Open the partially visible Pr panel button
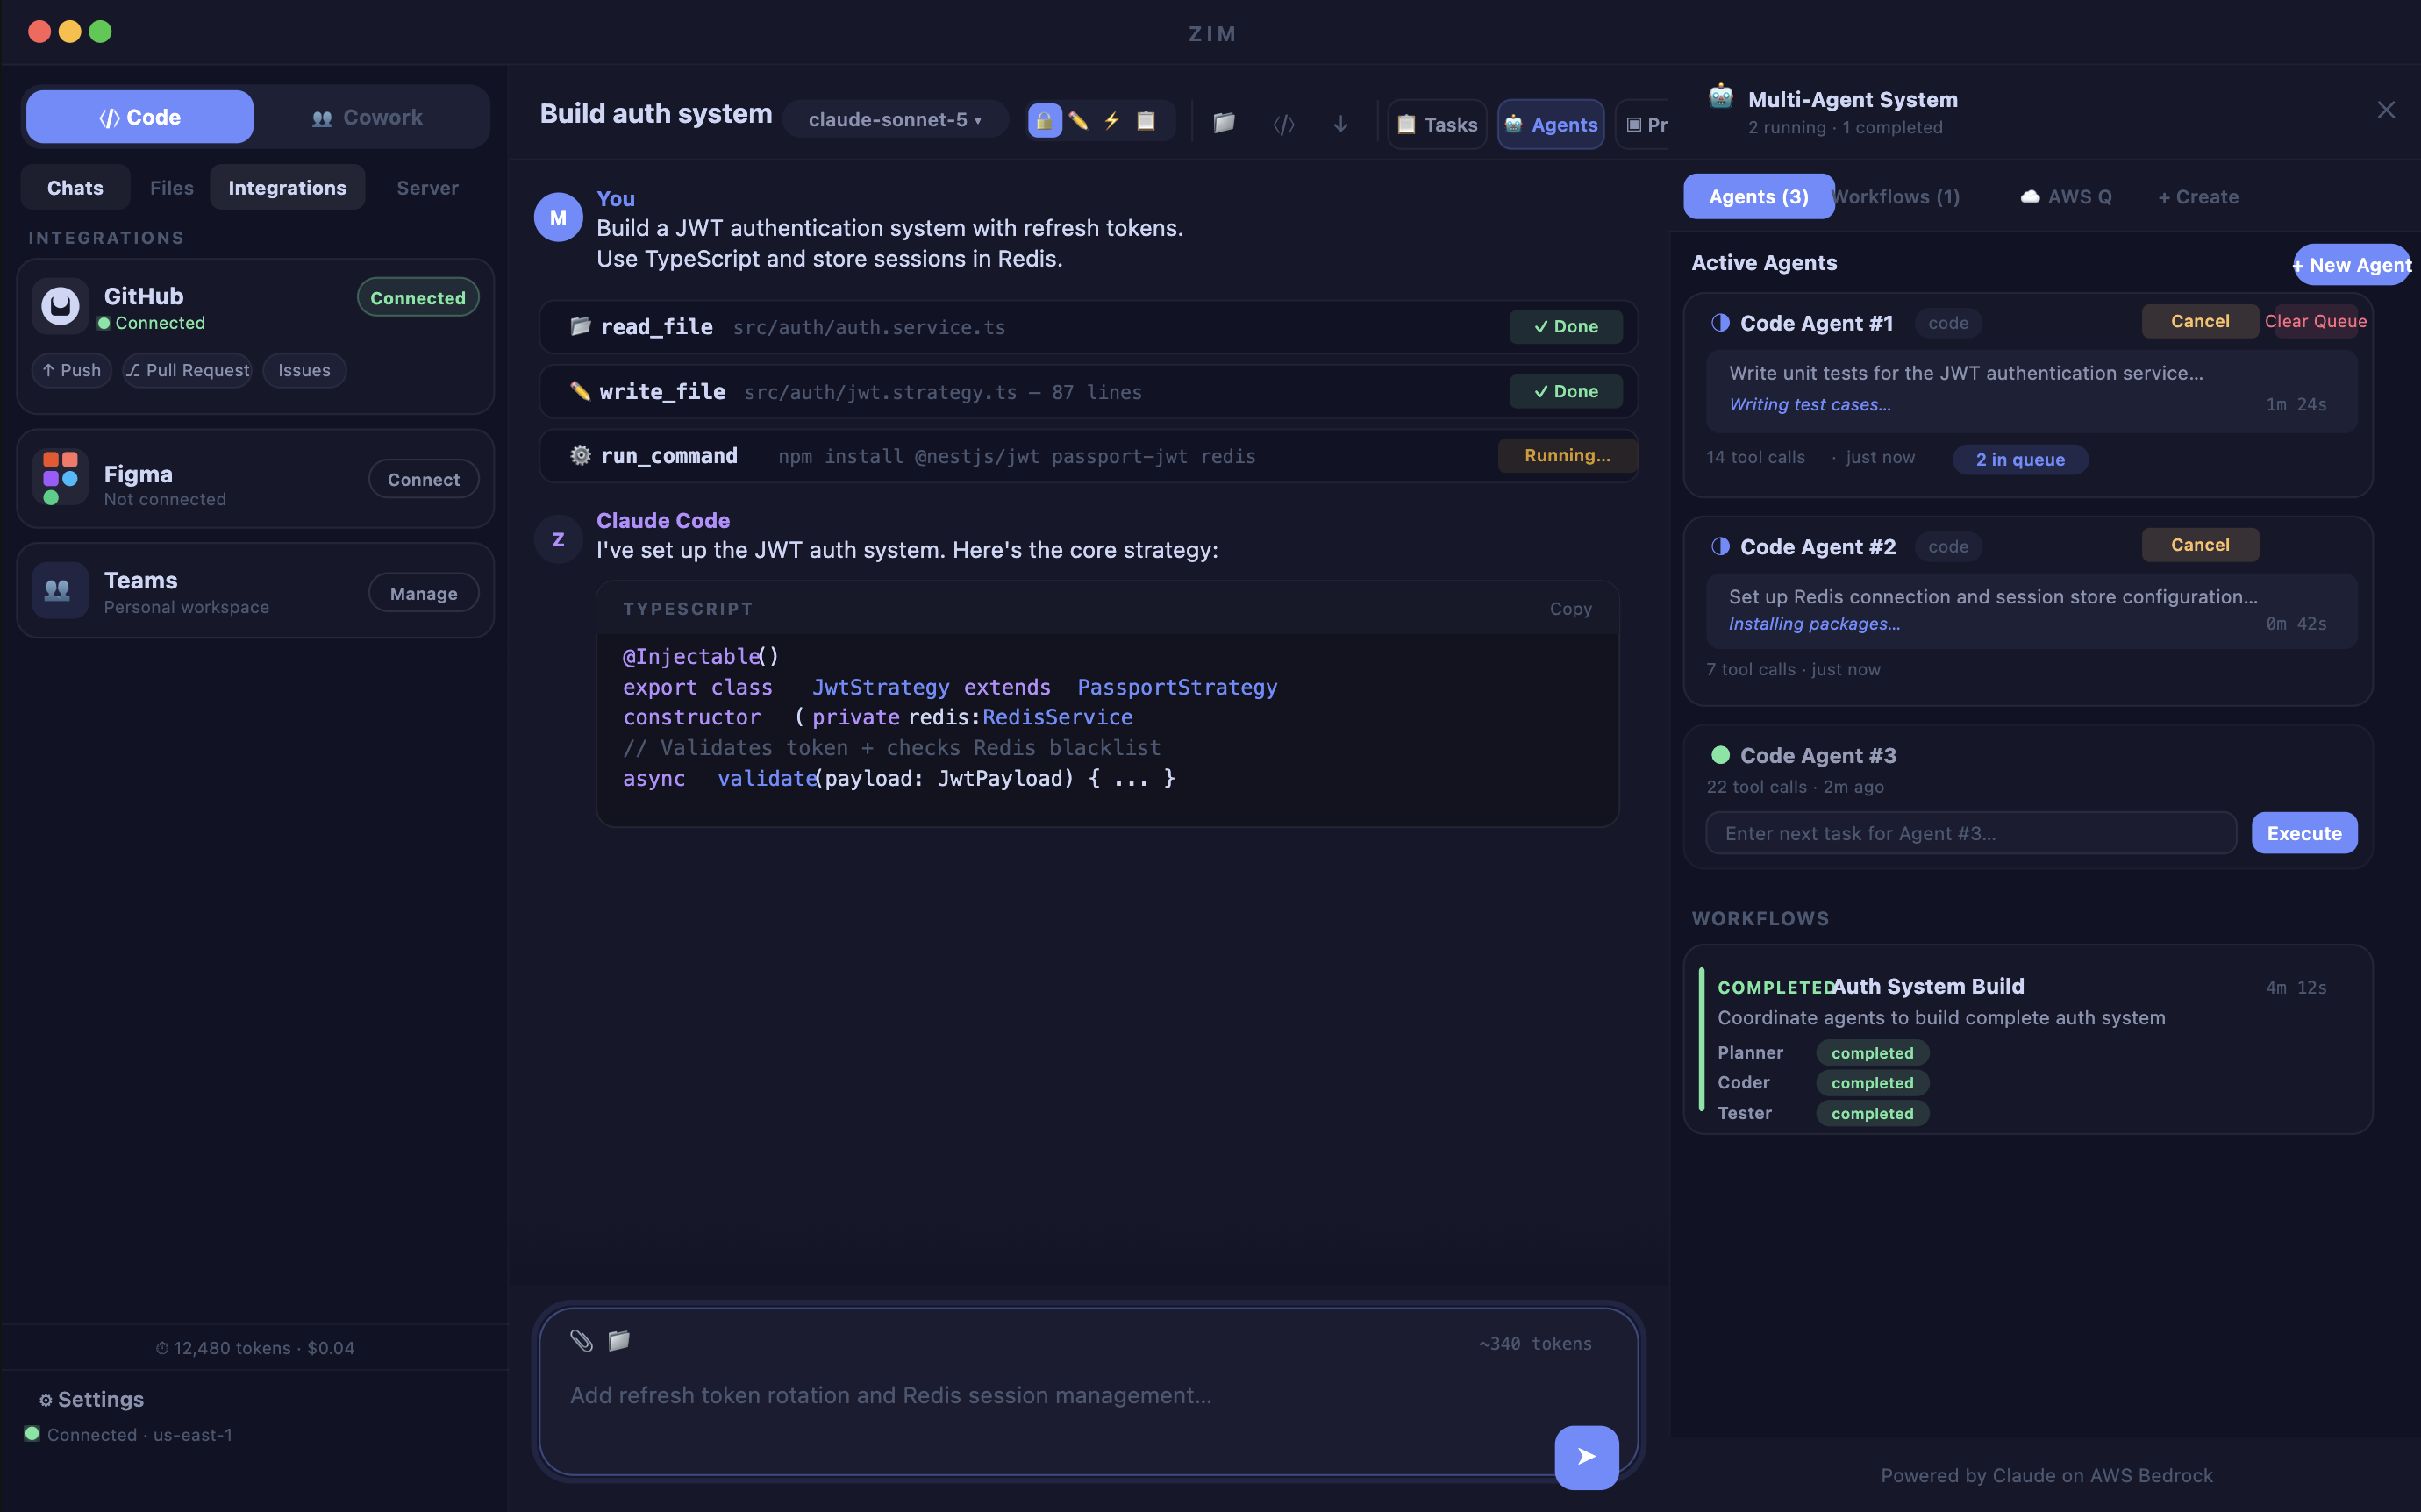This screenshot has width=2421, height=1512. [x=1643, y=124]
